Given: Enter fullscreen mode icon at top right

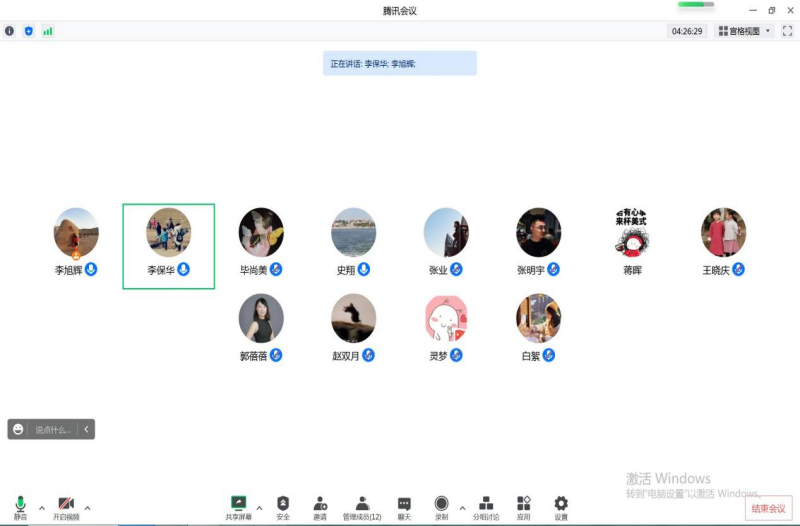Looking at the screenshot, I should tap(787, 31).
